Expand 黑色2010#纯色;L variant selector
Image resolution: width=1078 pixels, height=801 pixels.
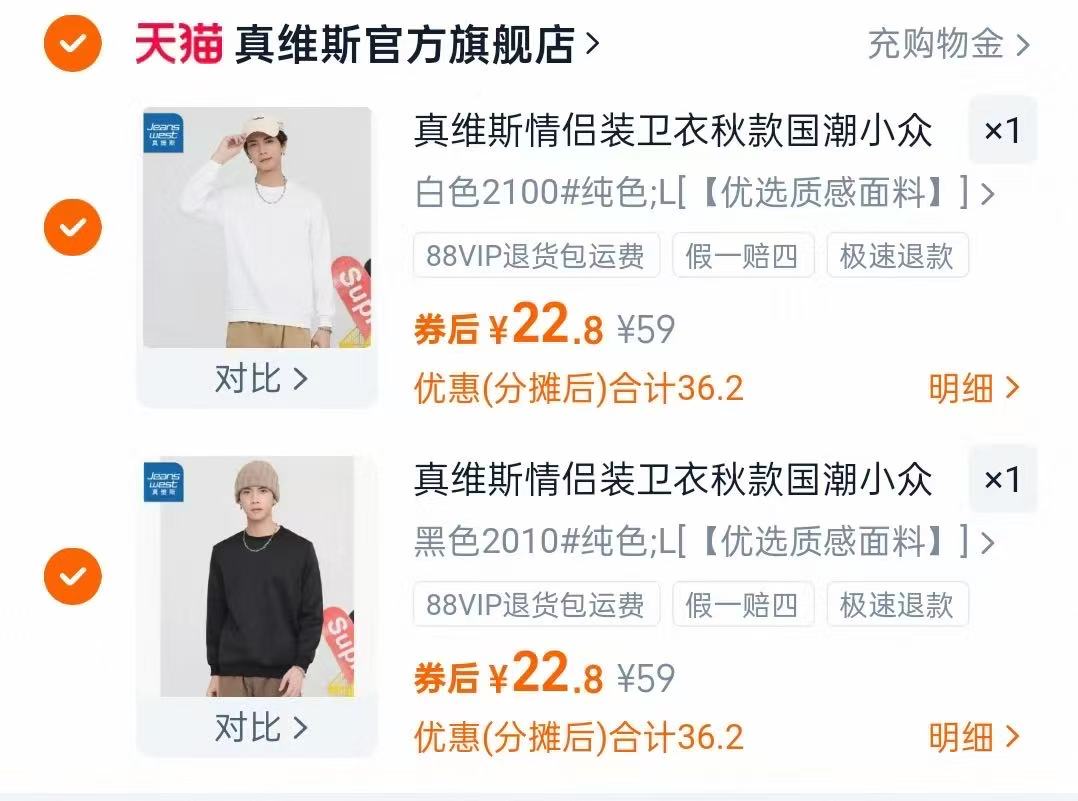click(x=704, y=541)
